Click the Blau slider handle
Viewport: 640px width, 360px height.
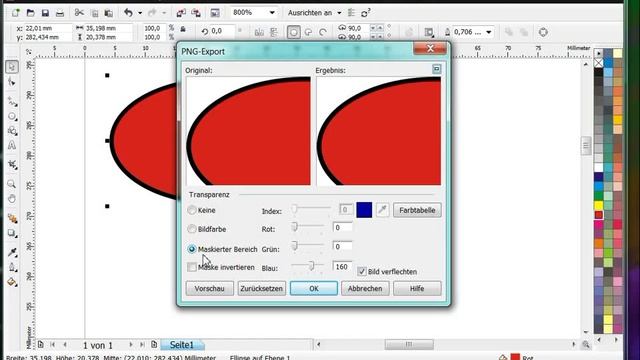[x=311, y=266]
